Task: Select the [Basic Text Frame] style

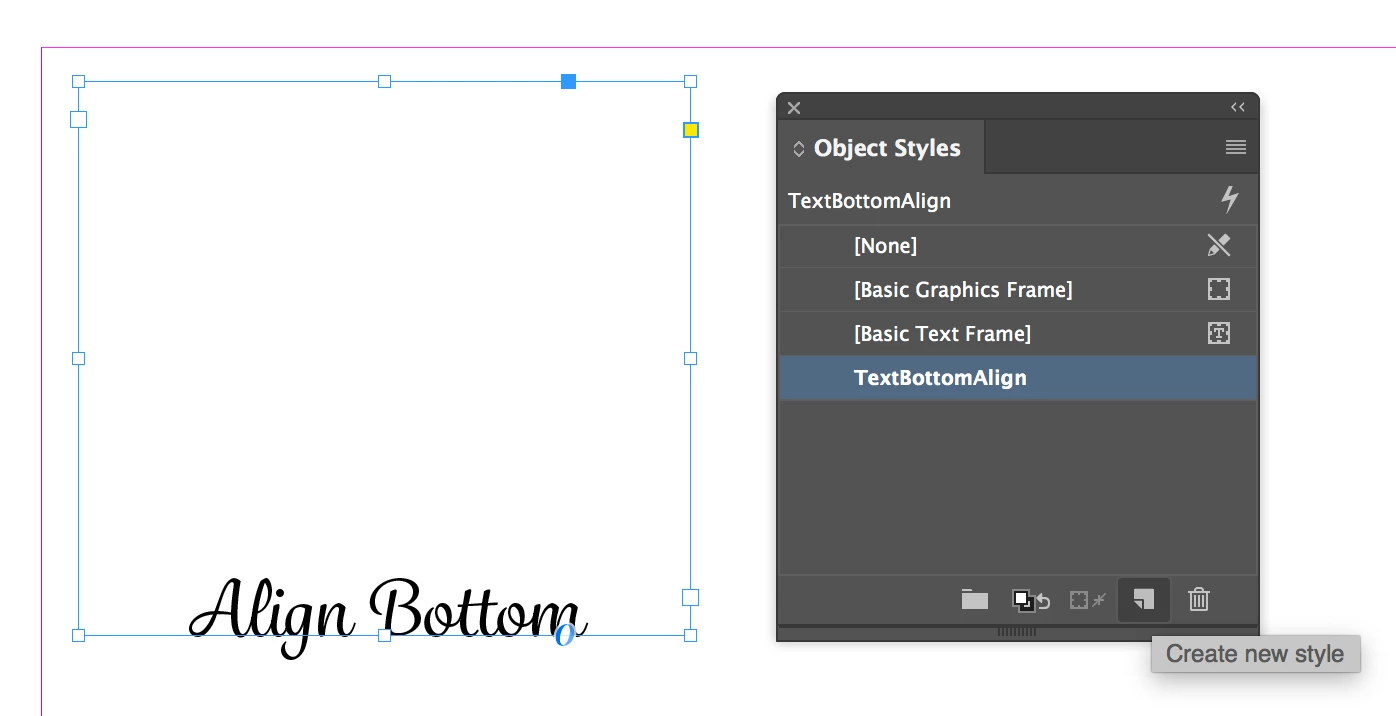Action: [x=1018, y=334]
